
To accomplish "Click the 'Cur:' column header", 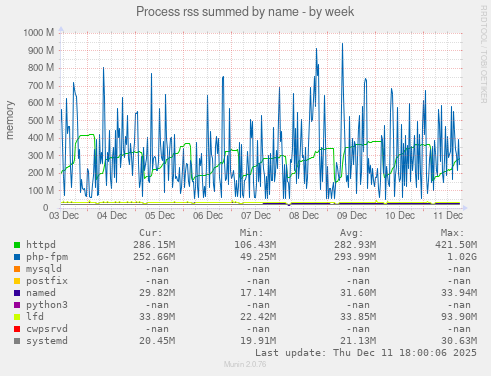I will pos(151,233).
